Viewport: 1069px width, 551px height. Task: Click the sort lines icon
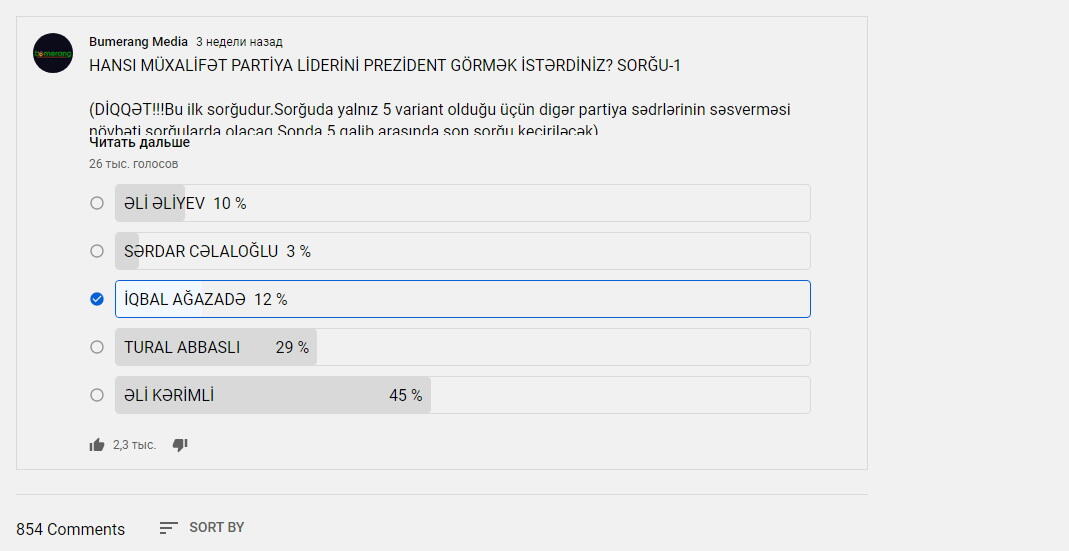pos(168,528)
